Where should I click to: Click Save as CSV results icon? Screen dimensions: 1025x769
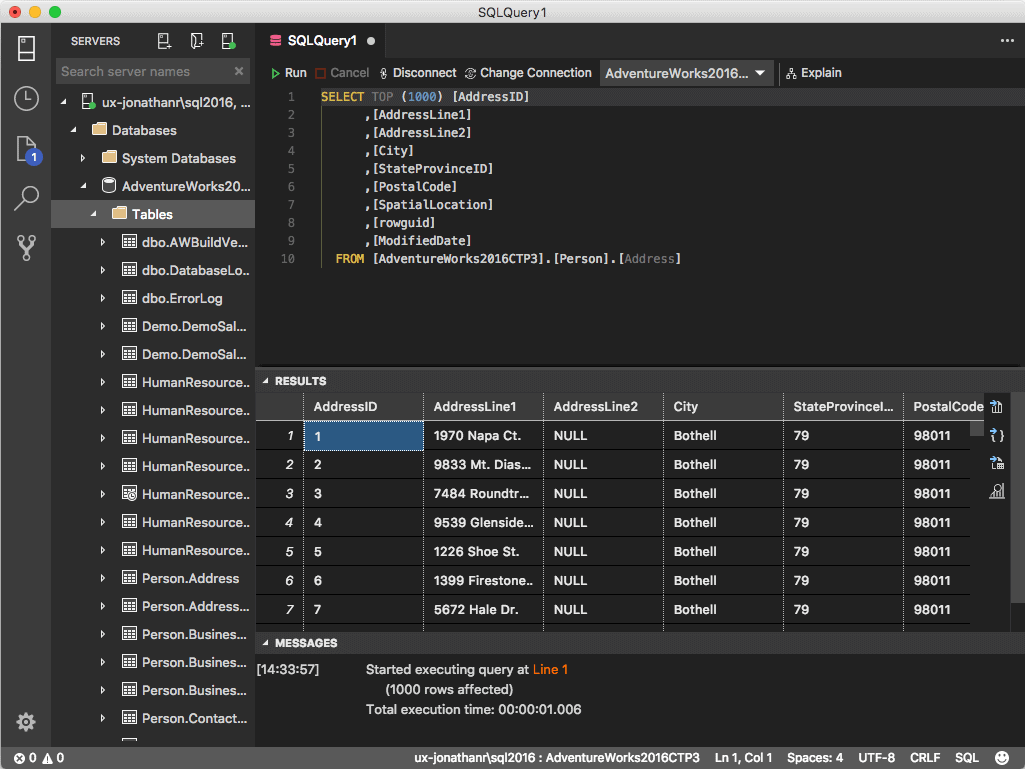[996, 407]
